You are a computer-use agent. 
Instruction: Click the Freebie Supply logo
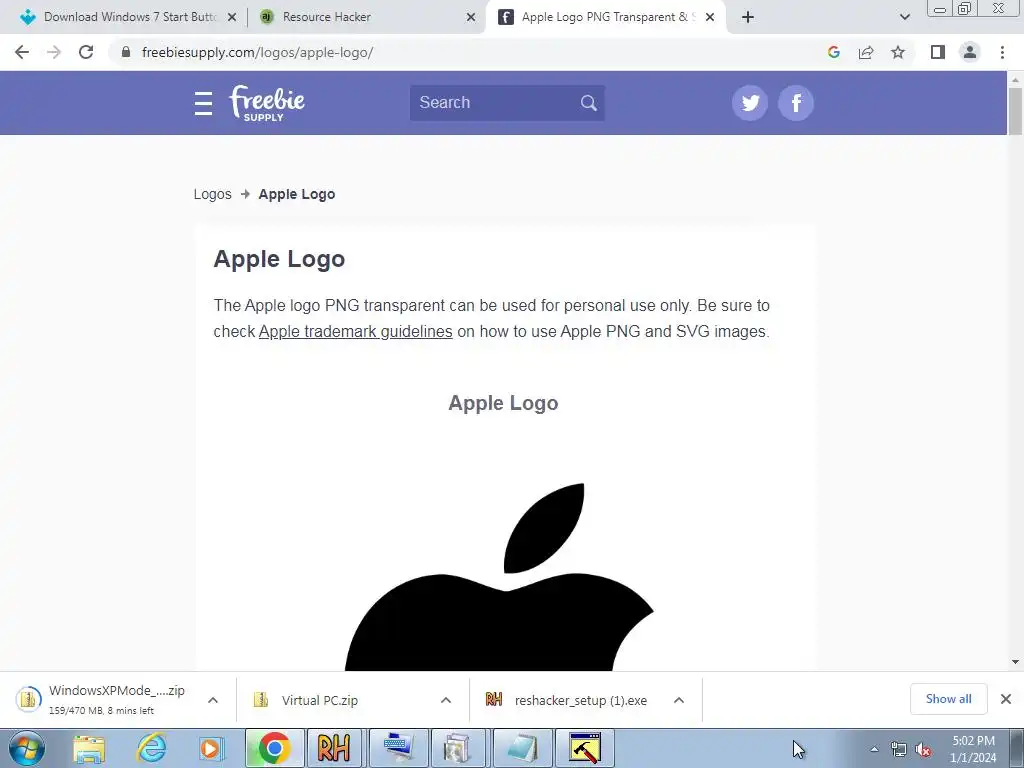point(266,103)
